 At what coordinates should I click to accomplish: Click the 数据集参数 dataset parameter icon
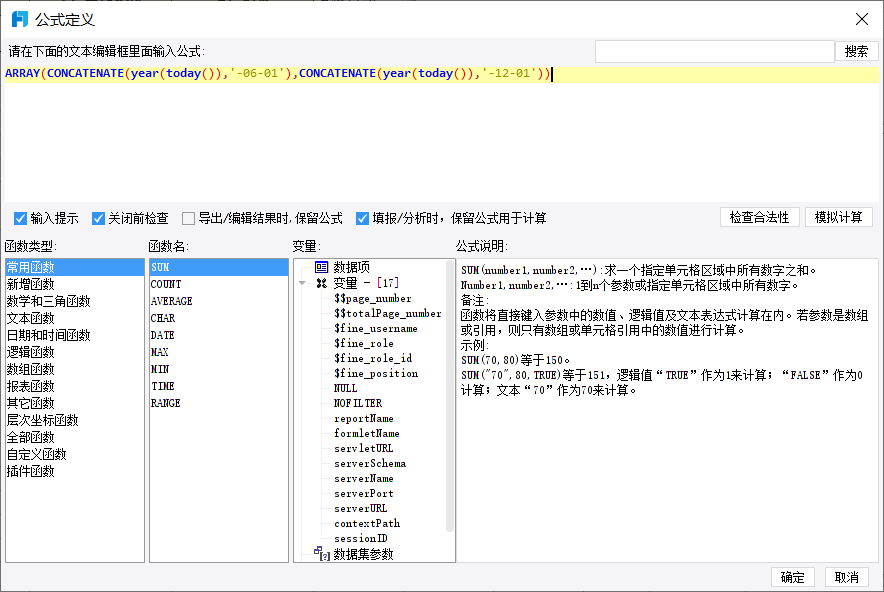click(x=321, y=554)
